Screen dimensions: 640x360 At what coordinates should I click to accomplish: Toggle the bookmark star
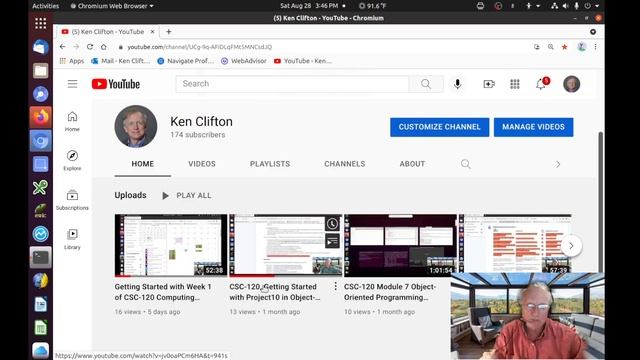tap(565, 47)
